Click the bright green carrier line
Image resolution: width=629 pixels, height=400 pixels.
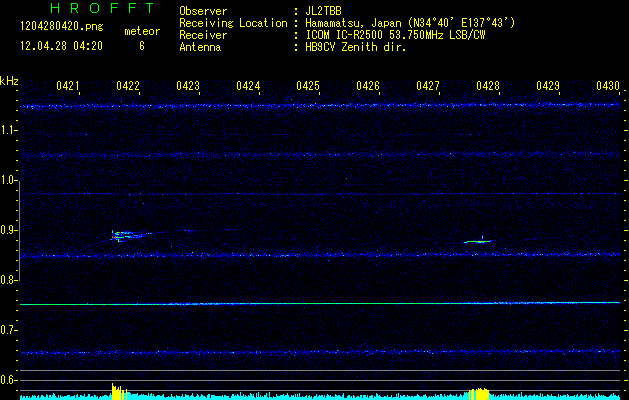tap(320, 303)
